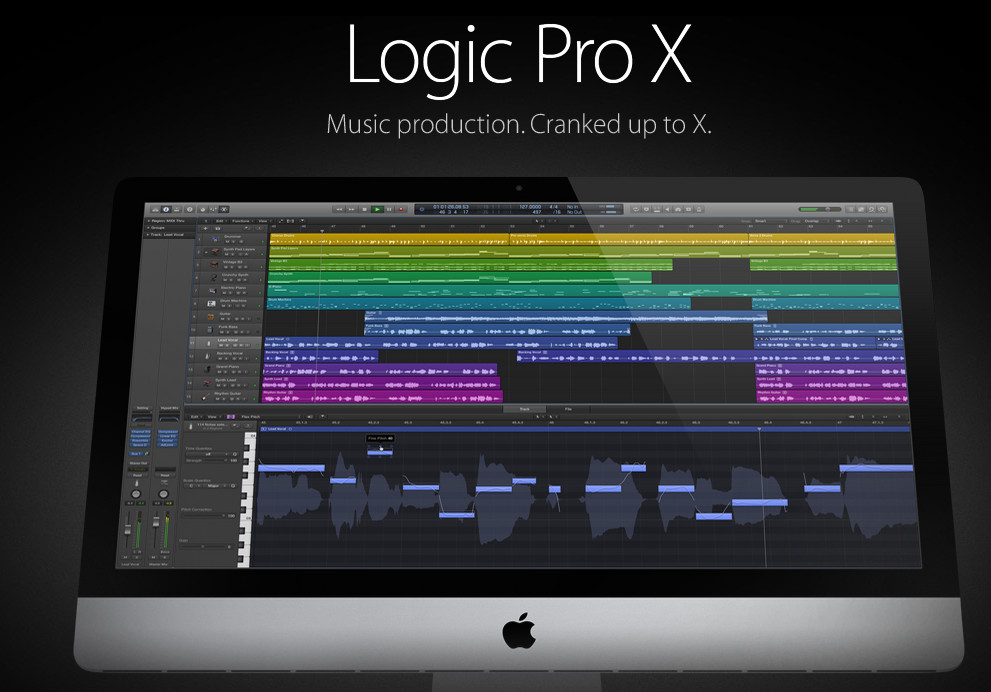Screen dimensions: 991x692
Task: Click the LCD time position display
Action: (x=451, y=207)
